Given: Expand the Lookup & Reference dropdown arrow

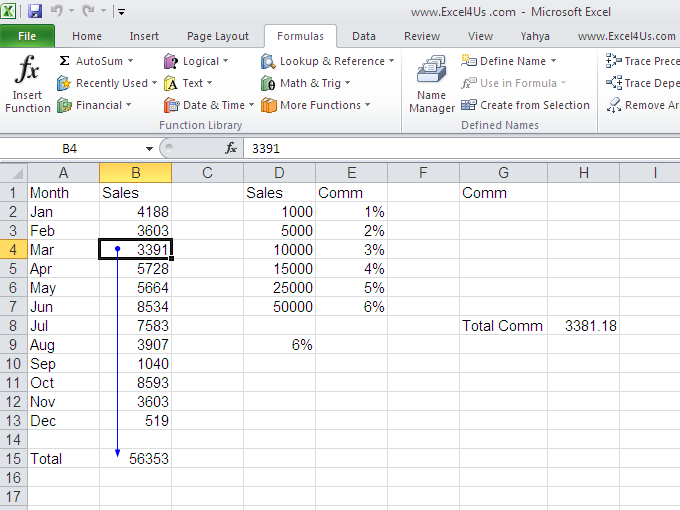Looking at the screenshot, I should pos(391,61).
